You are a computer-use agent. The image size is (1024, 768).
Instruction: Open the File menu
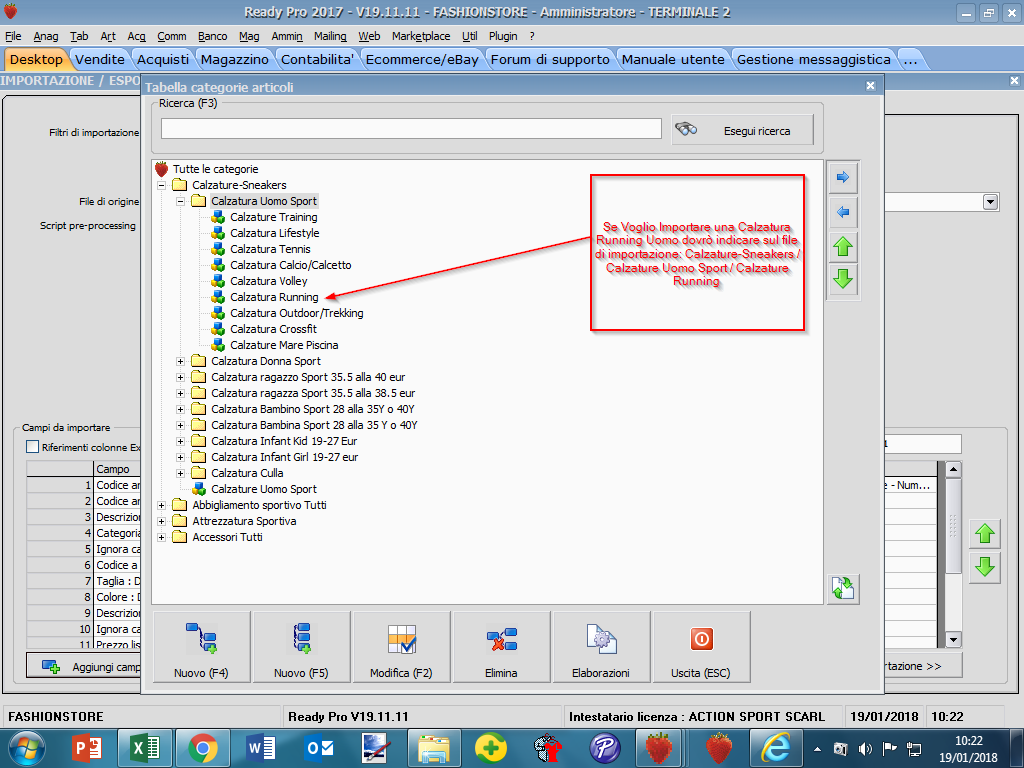click(x=13, y=36)
